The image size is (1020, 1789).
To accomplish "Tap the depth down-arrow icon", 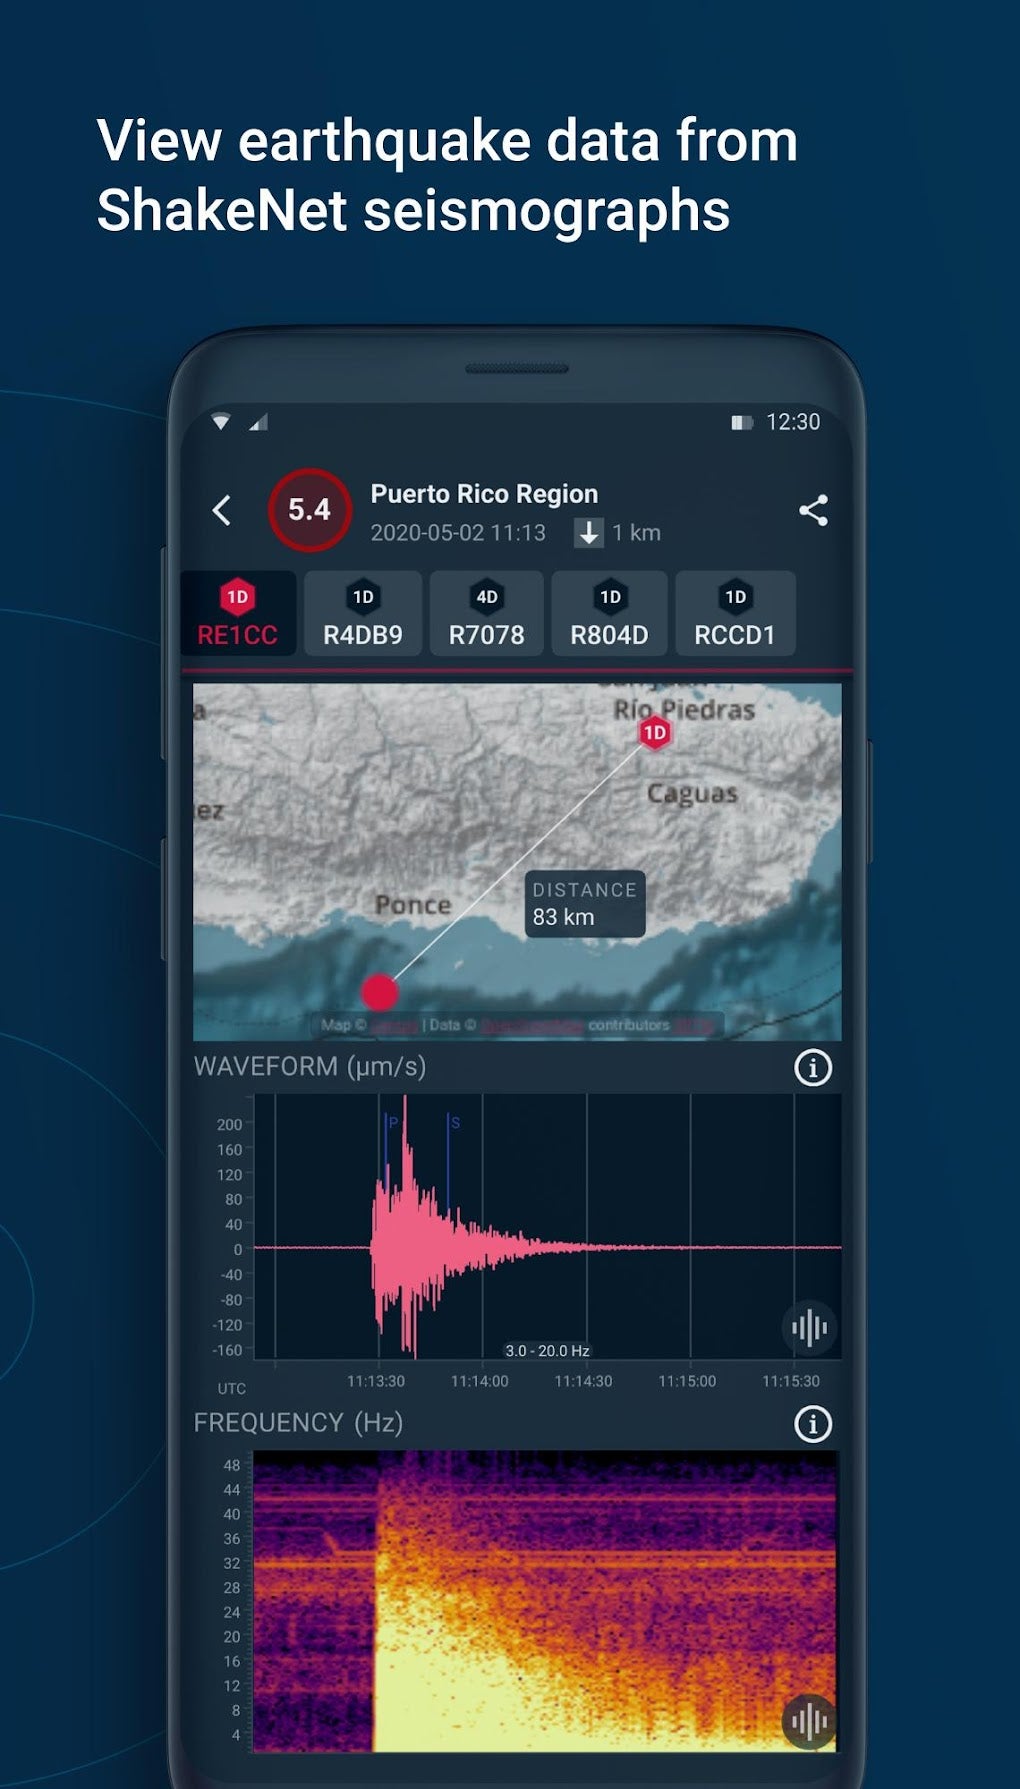I will (589, 533).
